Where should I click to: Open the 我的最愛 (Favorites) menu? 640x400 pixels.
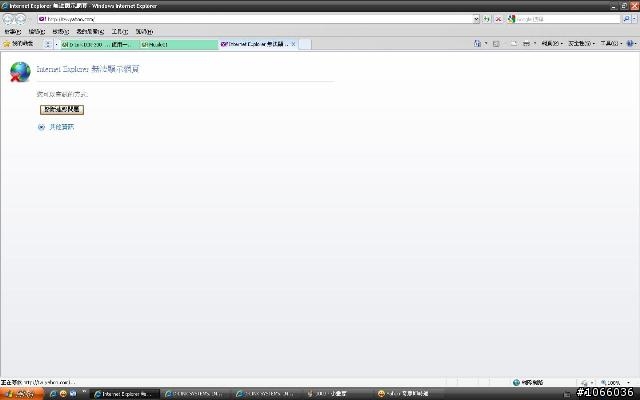pyautogui.click(x=90, y=31)
